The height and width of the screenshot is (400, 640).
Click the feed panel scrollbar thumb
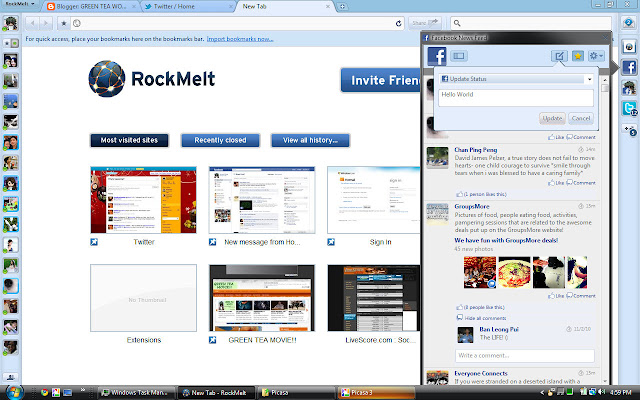tap(604, 88)
